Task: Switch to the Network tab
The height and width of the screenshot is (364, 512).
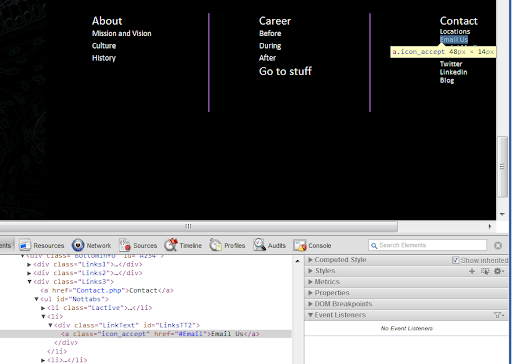Action: tap(91, 245)
